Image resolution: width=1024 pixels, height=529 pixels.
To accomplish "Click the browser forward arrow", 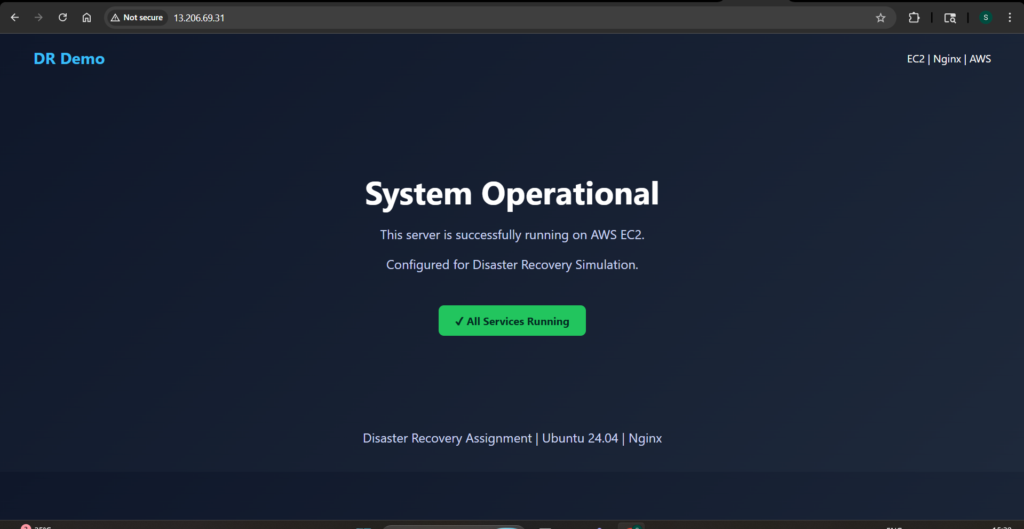I will 39,17.
